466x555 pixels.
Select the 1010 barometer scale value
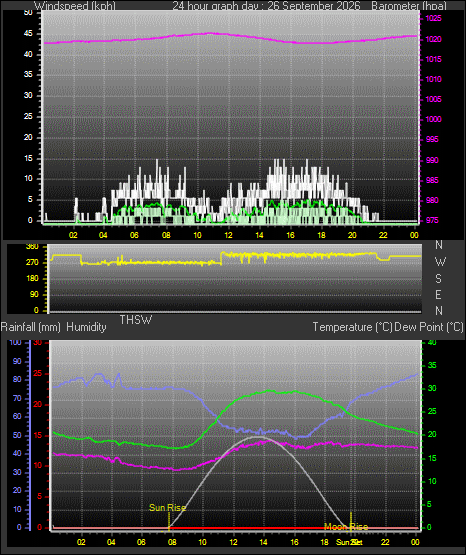(433, 79)
